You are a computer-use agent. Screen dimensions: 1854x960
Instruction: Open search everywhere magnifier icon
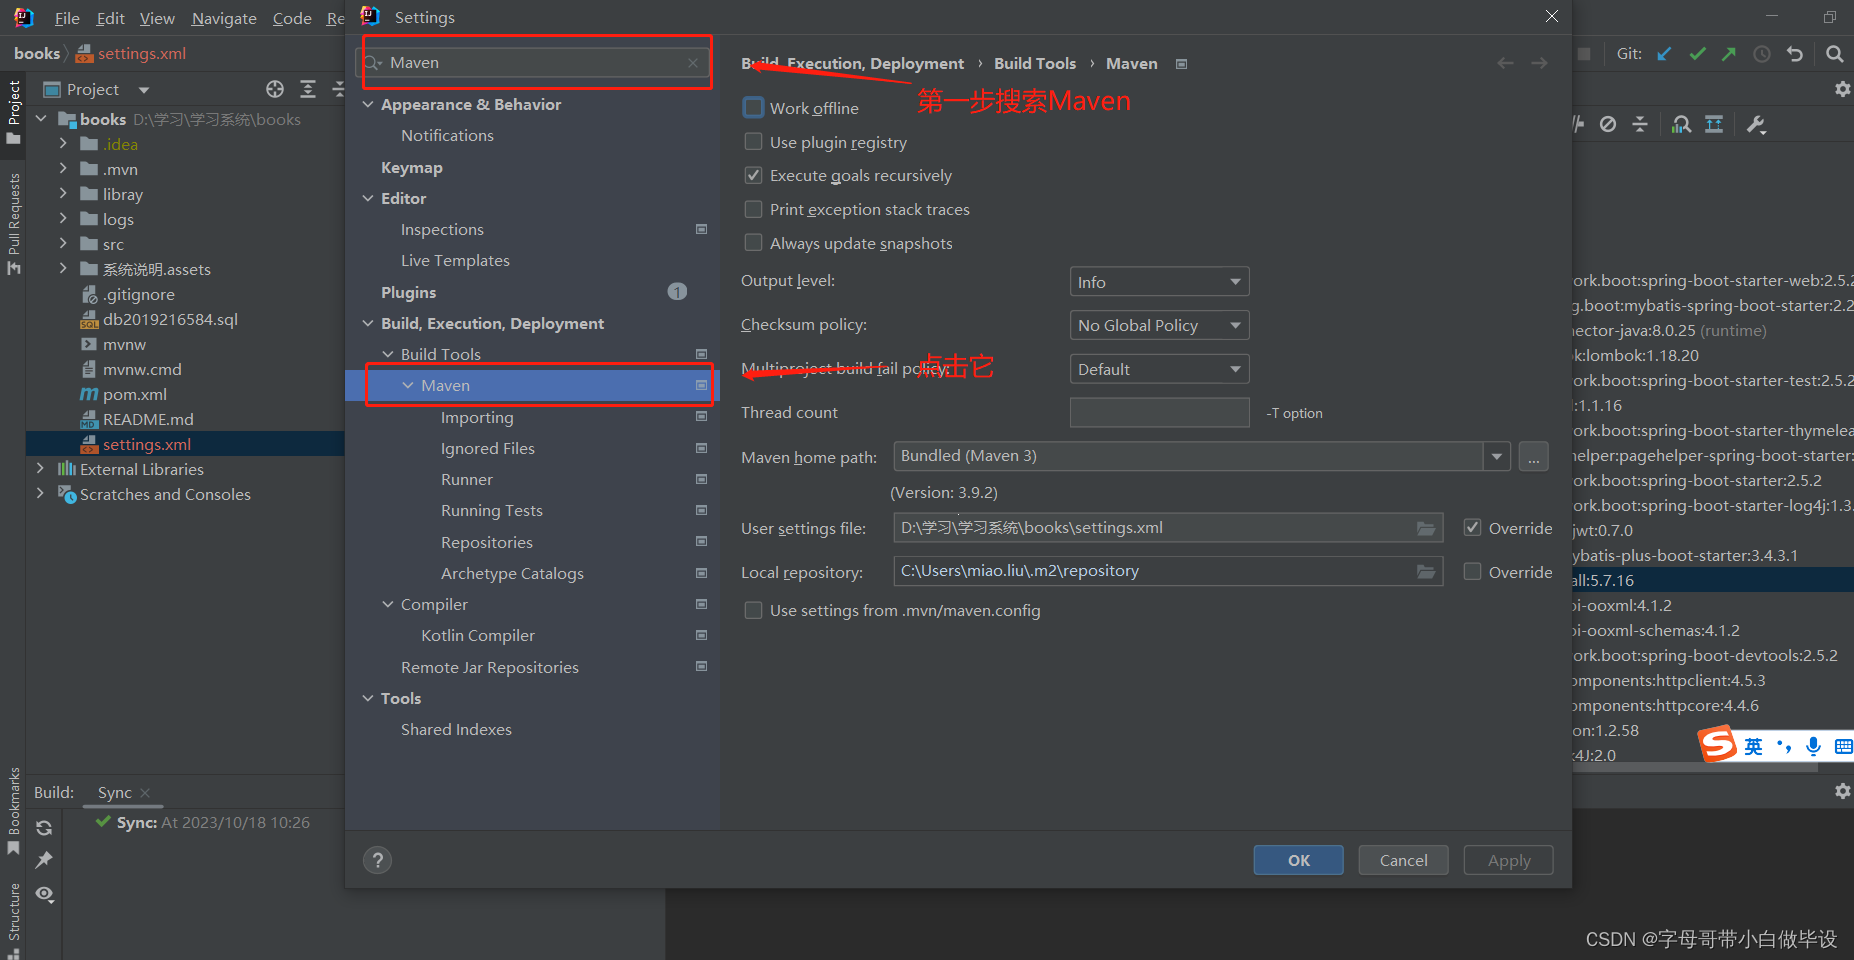tap(1835, 54)
